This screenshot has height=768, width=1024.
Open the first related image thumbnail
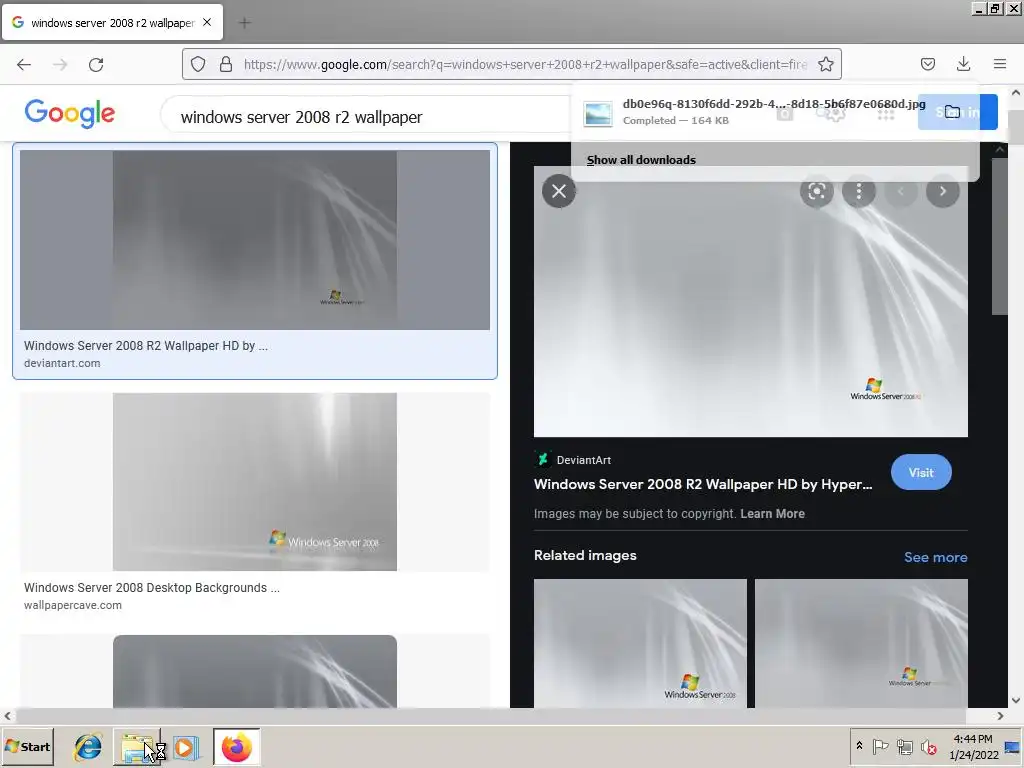pyautogui.click(x=640, y=643)
